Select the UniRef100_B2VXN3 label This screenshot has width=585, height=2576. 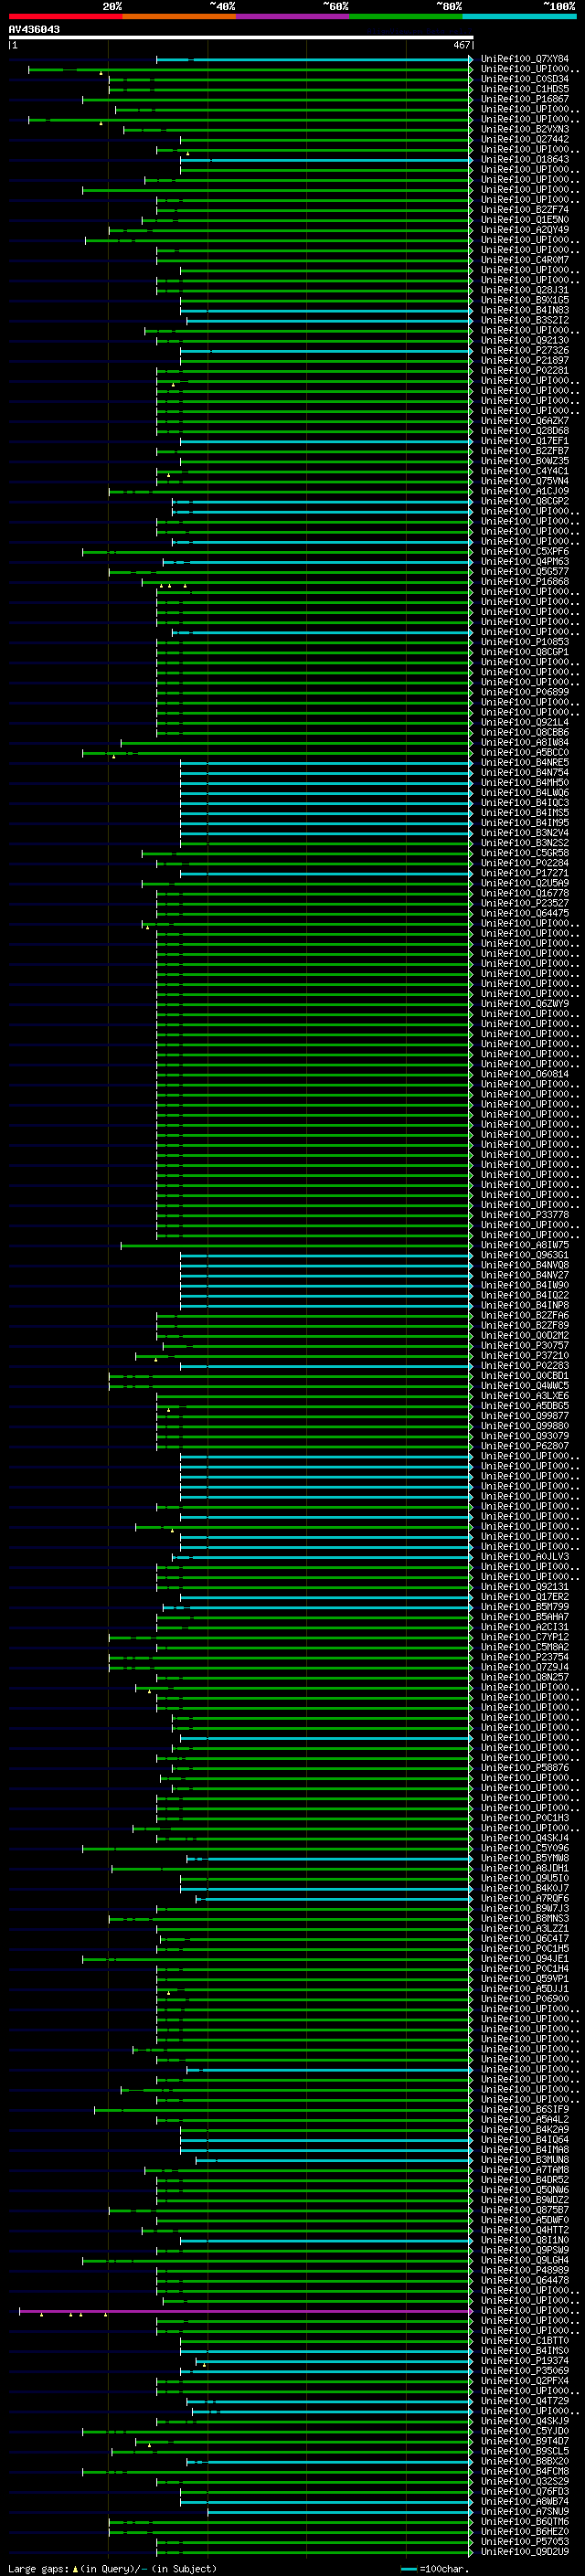(x=524, y=130)
